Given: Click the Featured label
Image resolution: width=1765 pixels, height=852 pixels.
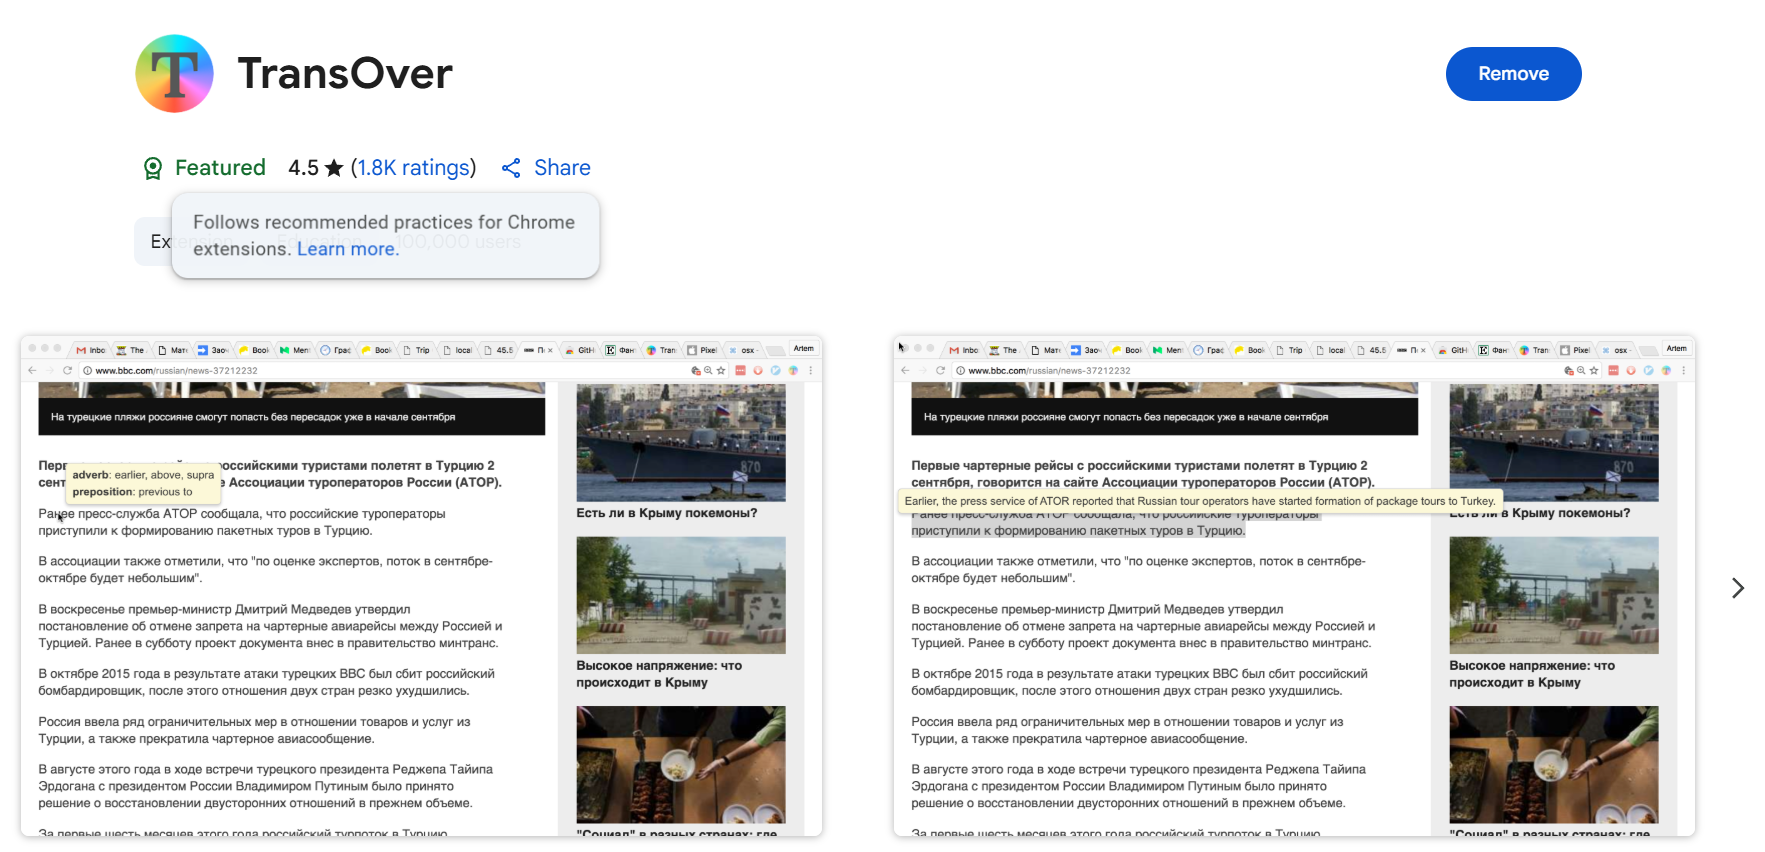Looking at the screenshot, I should click(x=220, y=168).
